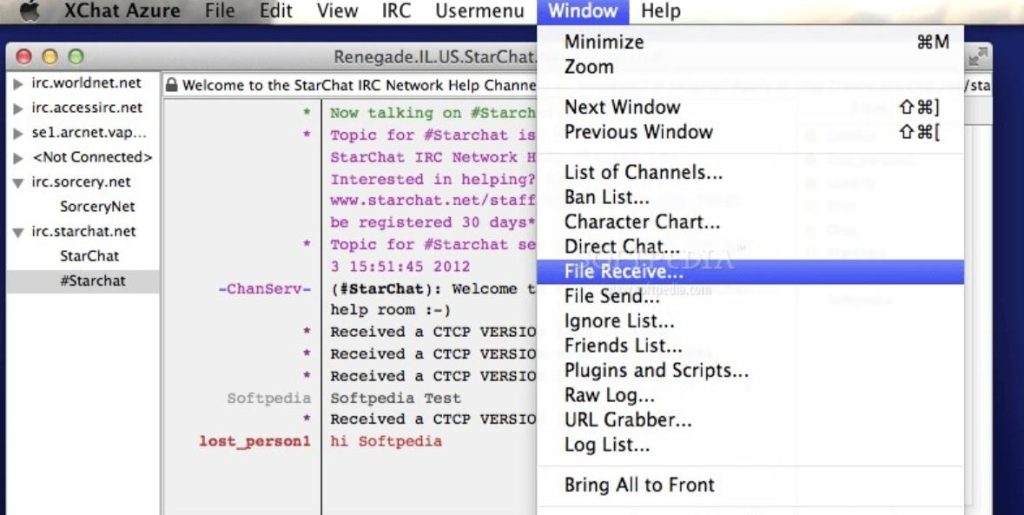Select Previous Window menu entry
Viewport: 1024px width, 515px height.
click(x=750, y=133)
